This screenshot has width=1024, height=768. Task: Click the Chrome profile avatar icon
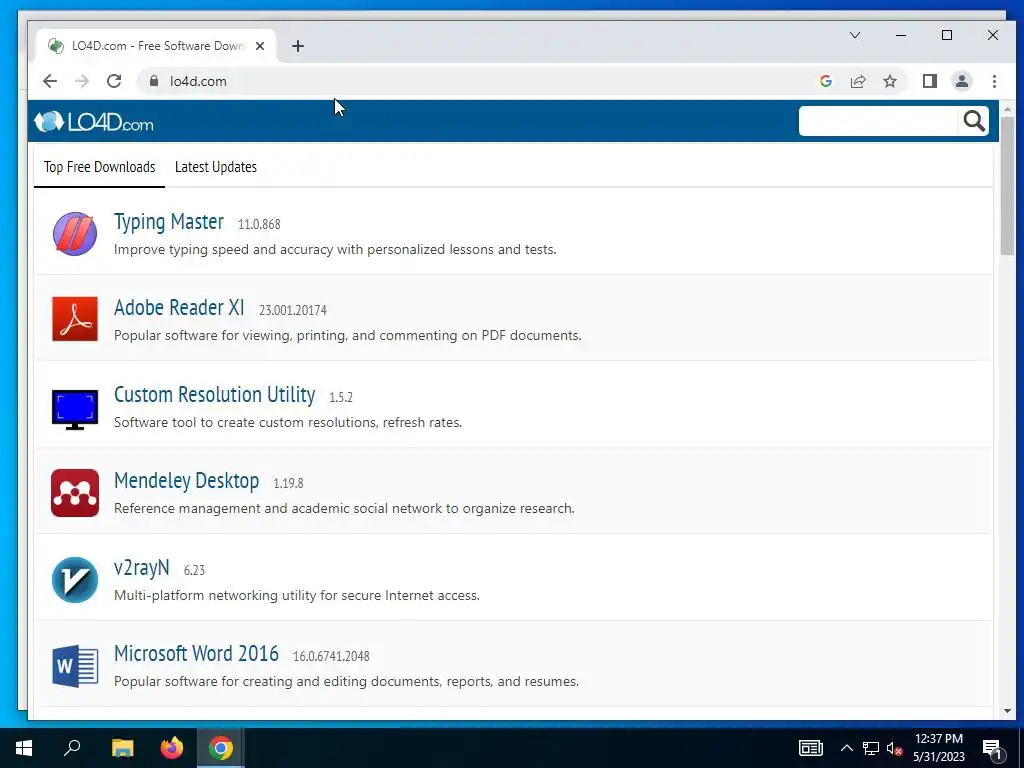coord(961,81)
